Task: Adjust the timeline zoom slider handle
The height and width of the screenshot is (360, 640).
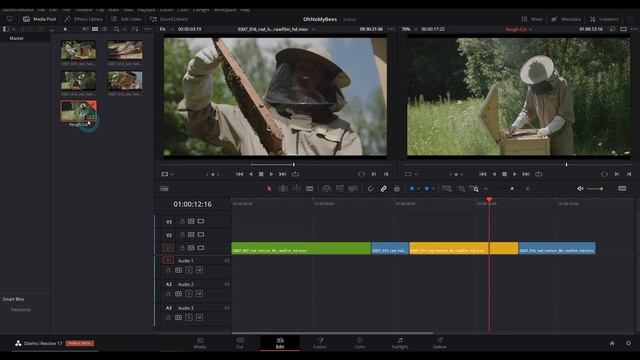Action: pyautogui.click(x=512, y=189)
